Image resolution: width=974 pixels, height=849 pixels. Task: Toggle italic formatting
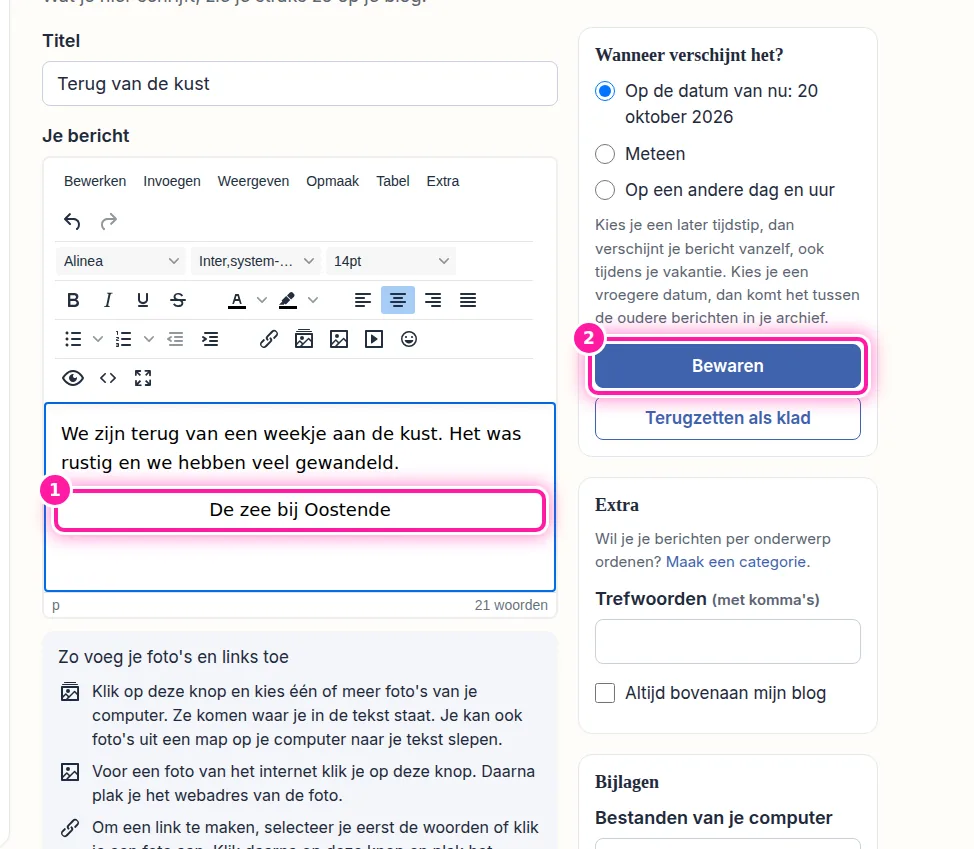[107, 301]
